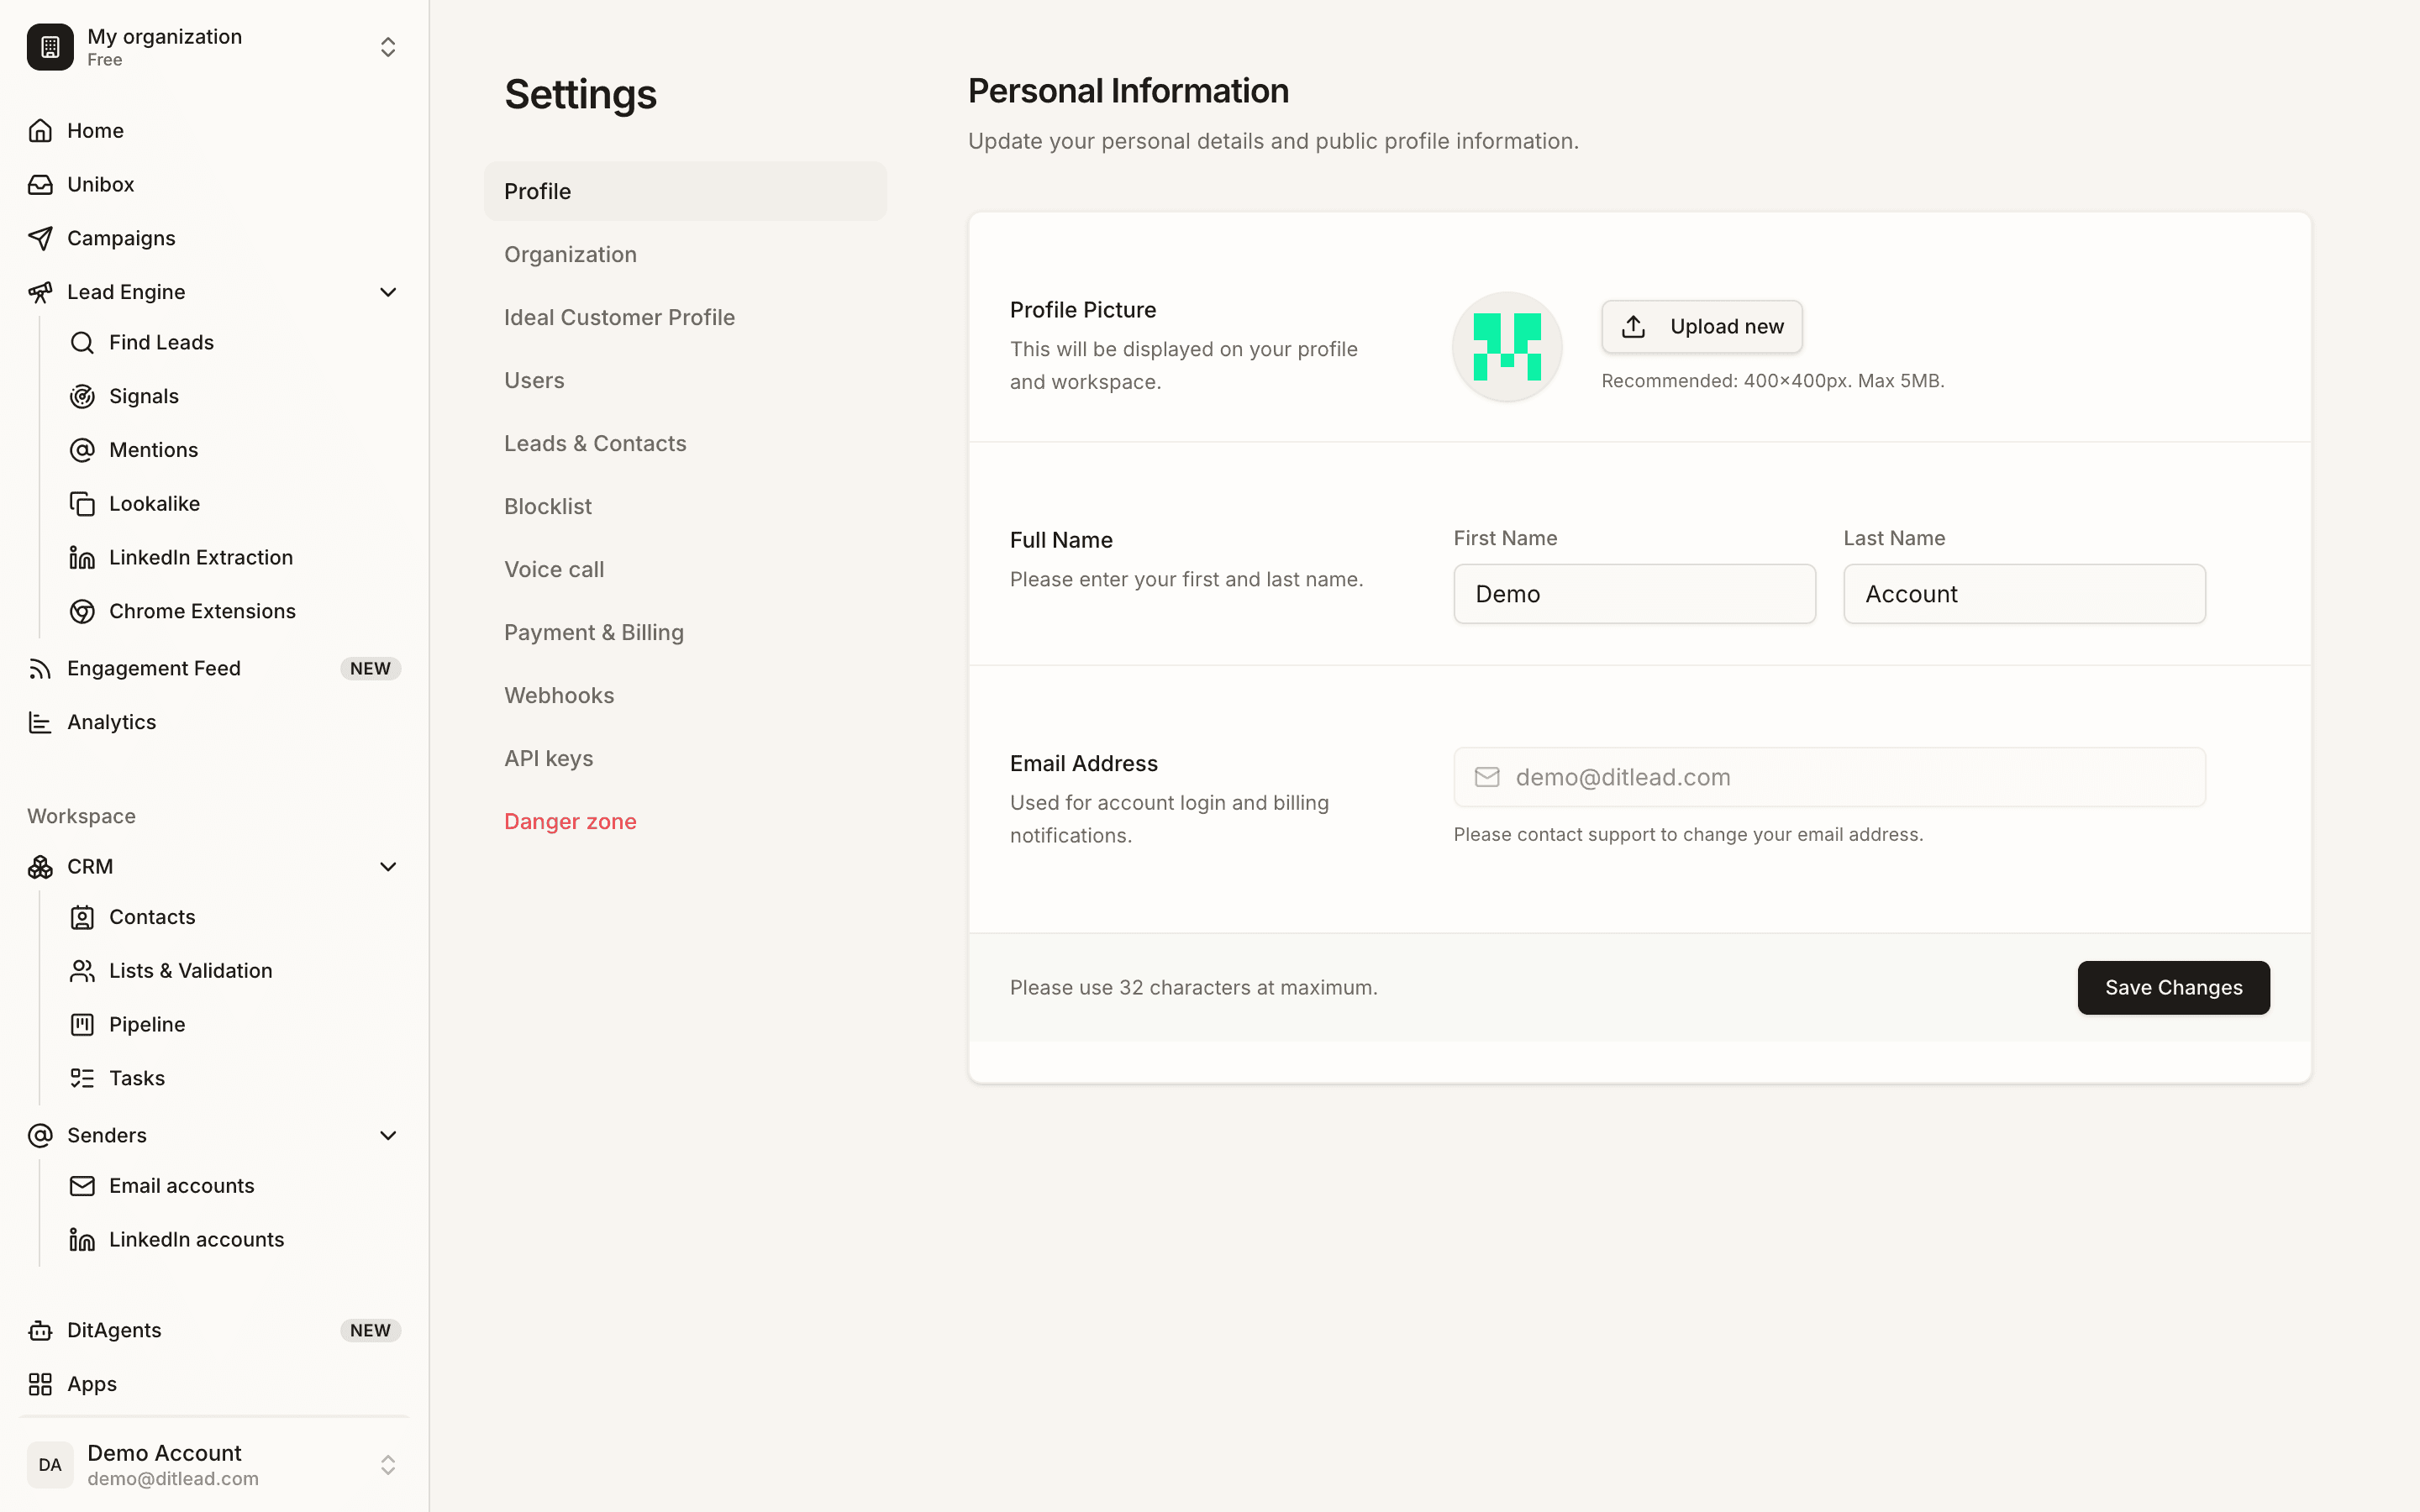Viewport: 2420px width, 1512px height.
Task: Open Voice call settings
Action: click(x=685, y=569)
